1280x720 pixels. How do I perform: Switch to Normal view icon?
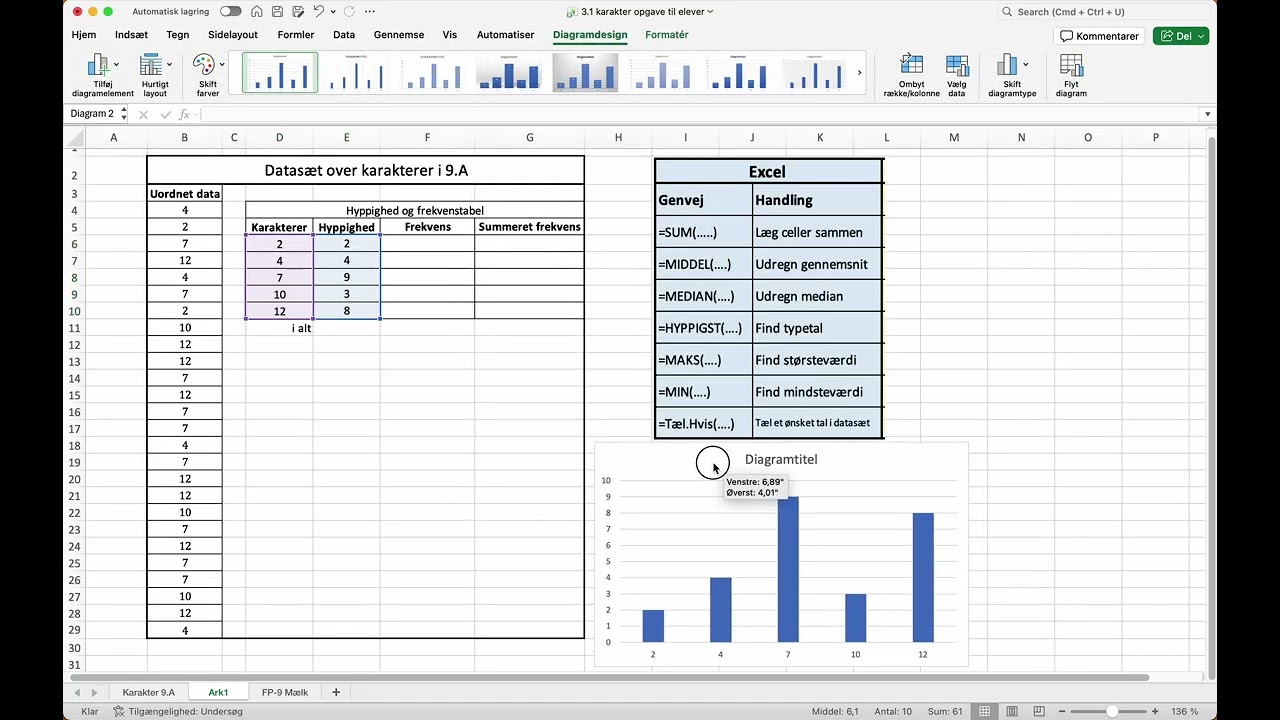coord(985,711)
